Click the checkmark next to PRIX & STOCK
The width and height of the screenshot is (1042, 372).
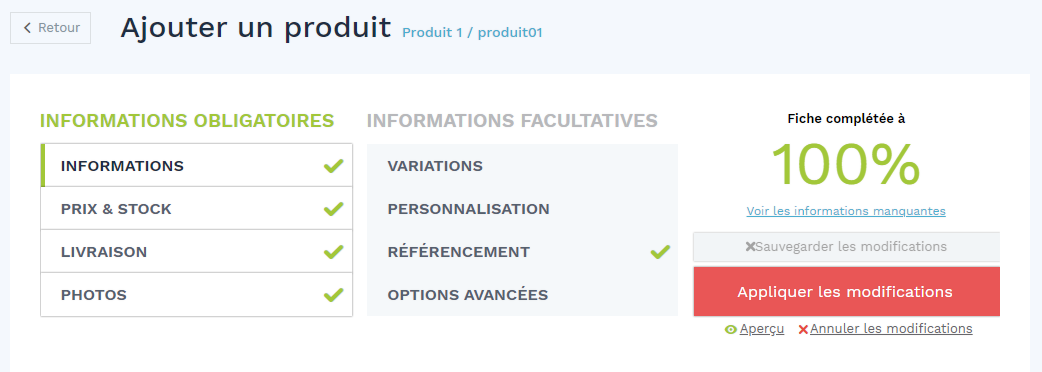334,209
